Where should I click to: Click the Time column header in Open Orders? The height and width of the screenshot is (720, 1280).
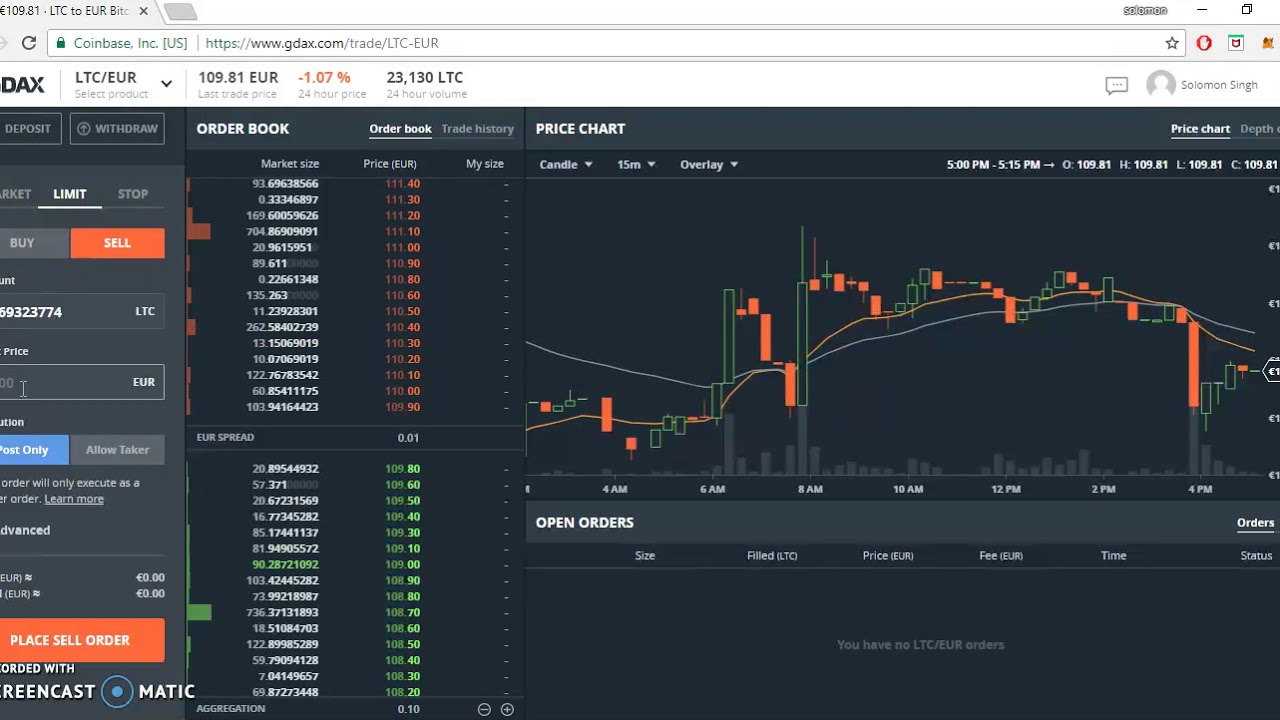1113,556
